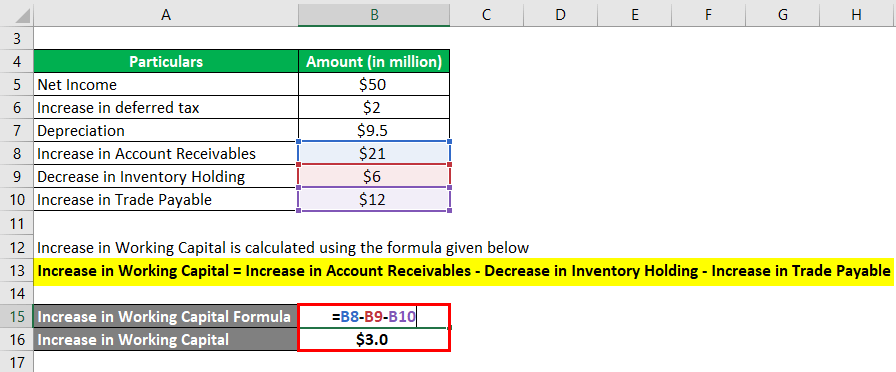Select row 8 header
This screenshot has width=896, height=372.
[17, 154]
